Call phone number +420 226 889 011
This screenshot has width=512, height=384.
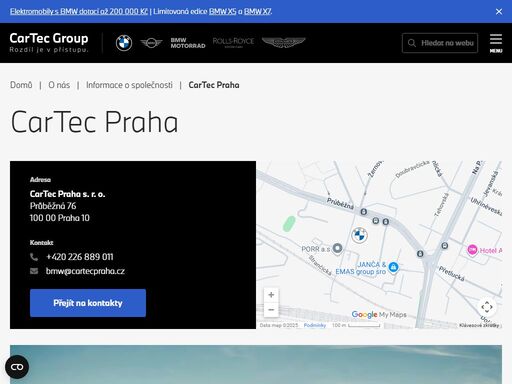click(80, 257)
